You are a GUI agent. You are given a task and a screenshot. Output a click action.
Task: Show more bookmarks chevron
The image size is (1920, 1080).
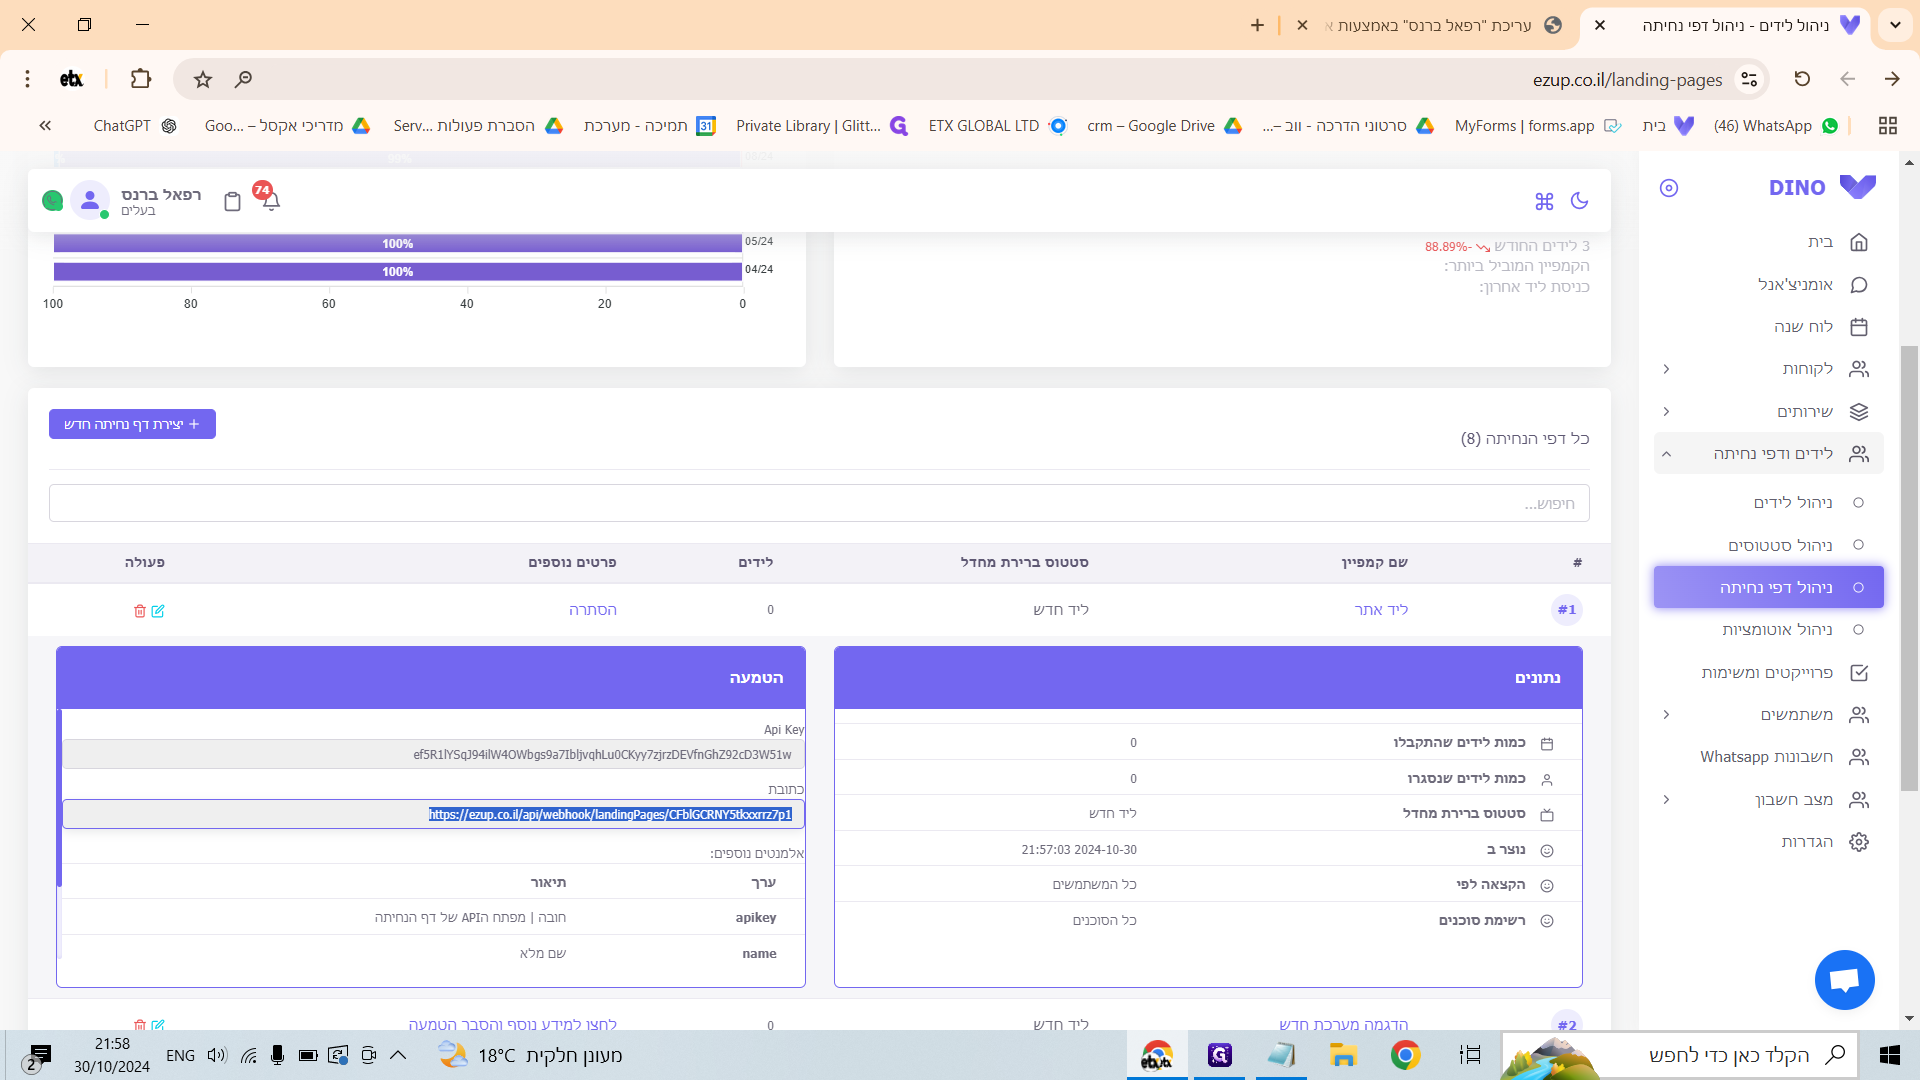coord(45,125)
